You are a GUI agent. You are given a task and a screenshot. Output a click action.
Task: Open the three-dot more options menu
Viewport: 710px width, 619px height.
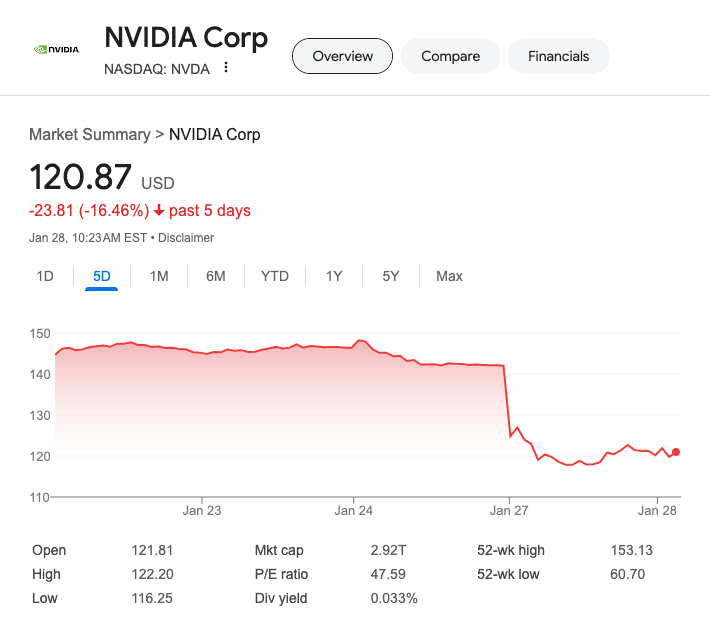[226, 68]
